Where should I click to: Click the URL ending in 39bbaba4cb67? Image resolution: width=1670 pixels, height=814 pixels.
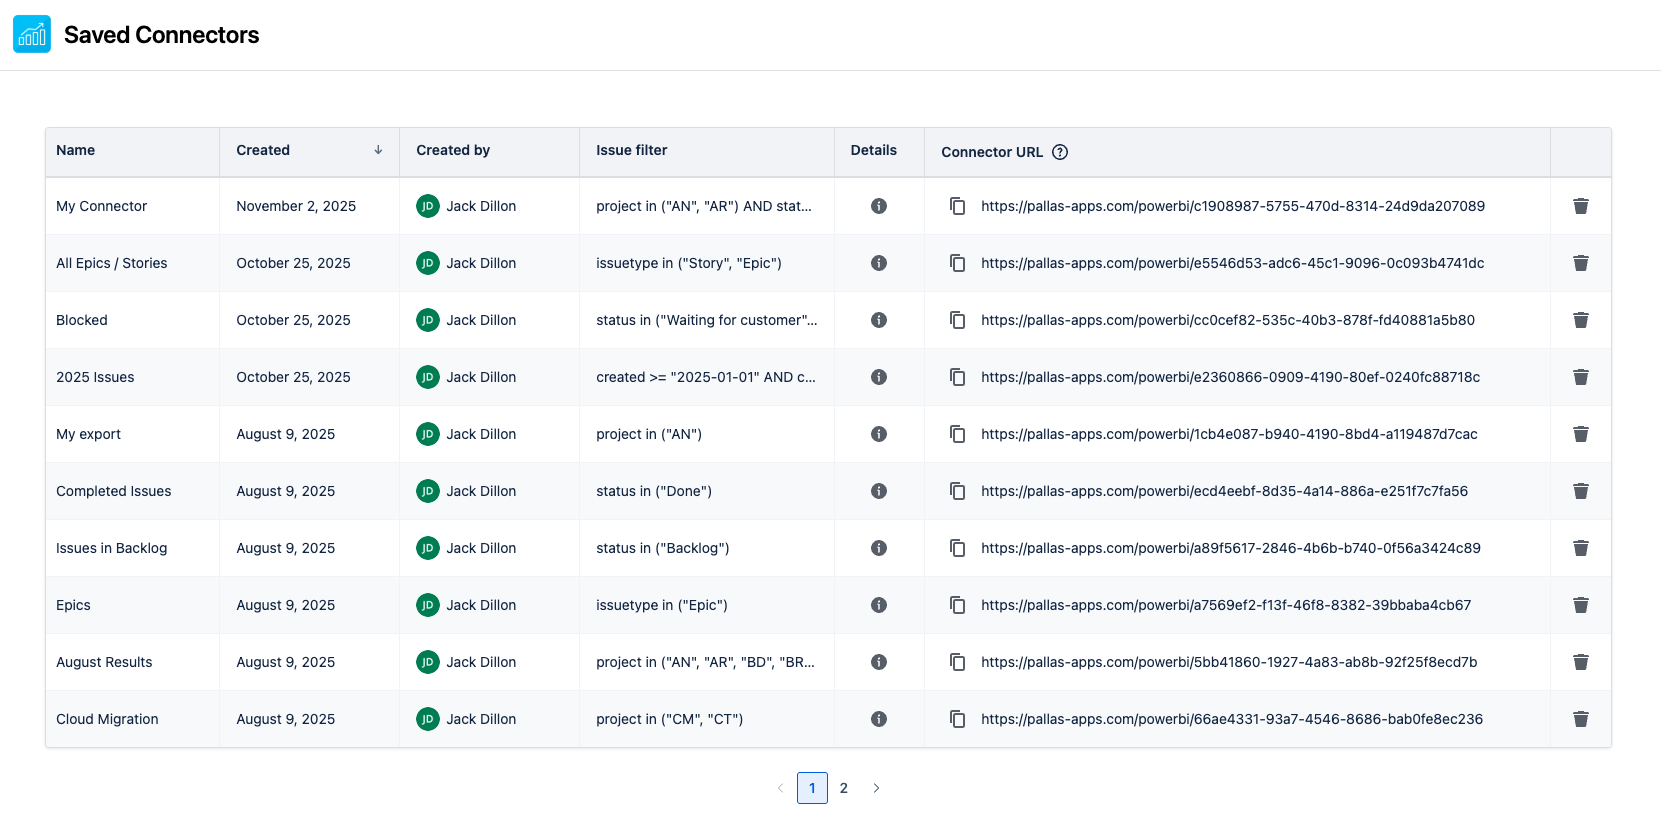(x=1226, y=605)
